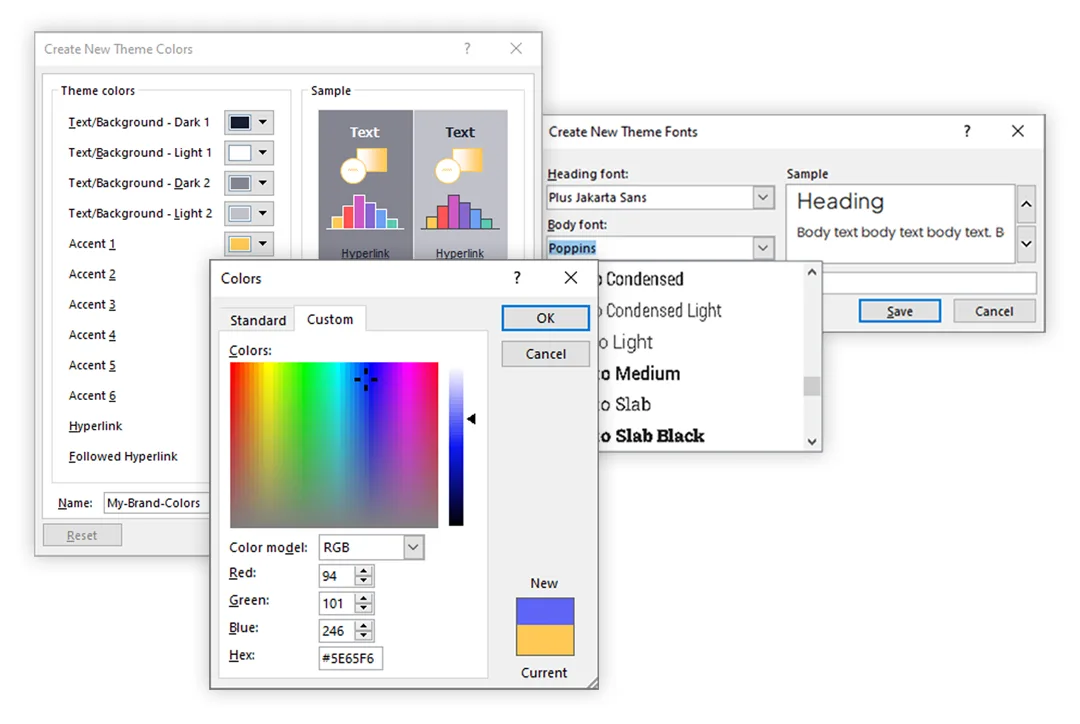The image size is (1080, 724).
Task: Select the Medium font entry
Action: [700, 373]
